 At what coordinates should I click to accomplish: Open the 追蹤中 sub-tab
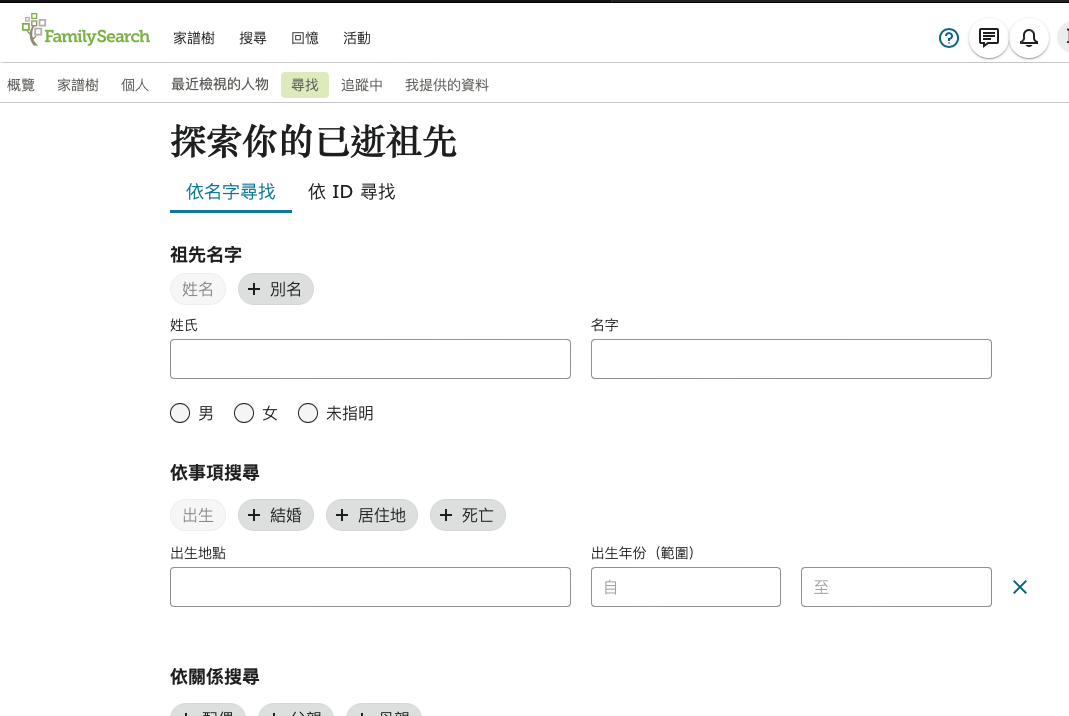click(361, 85)
